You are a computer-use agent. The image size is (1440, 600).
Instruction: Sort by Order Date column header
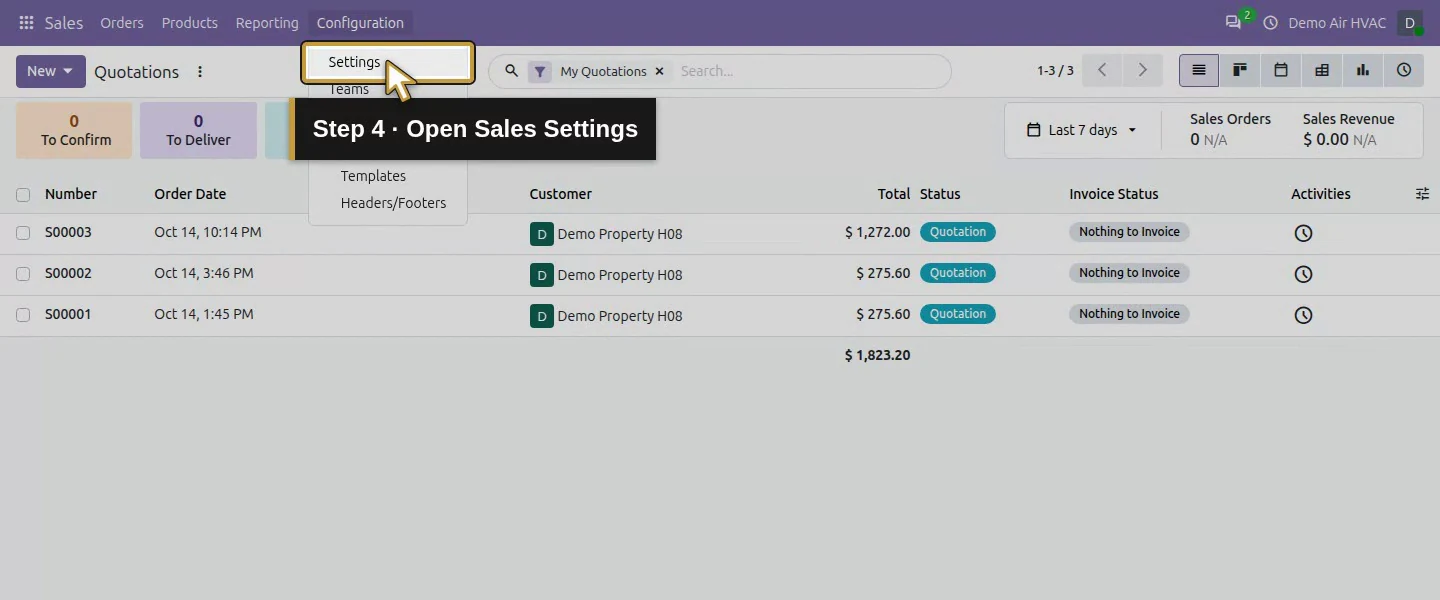pos(190,194)
